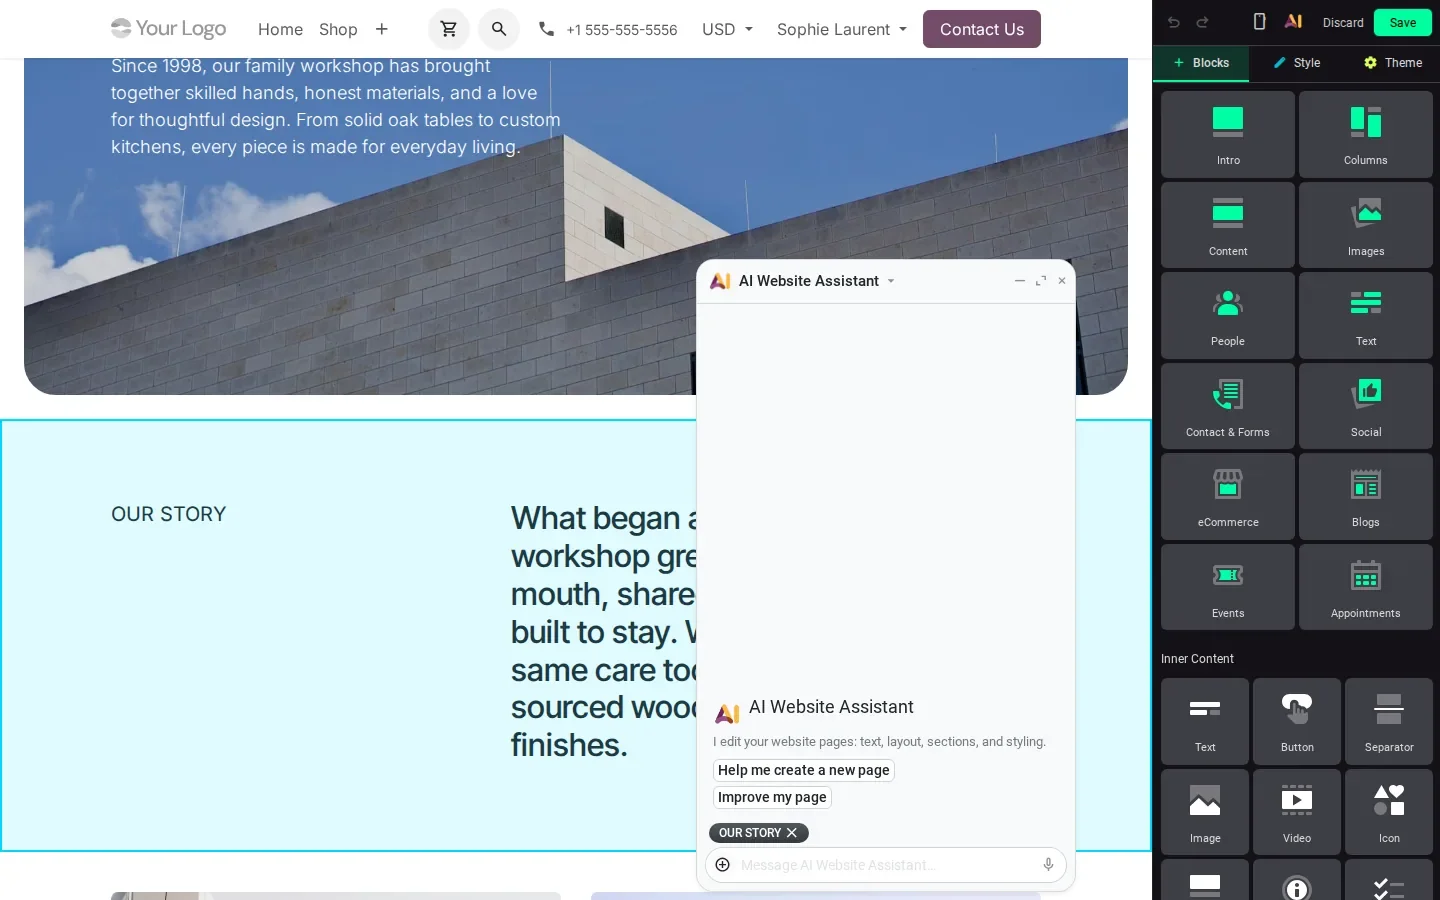Choose "Improve my page" suggestion
1440x900 pixels.
click(772, 797)
